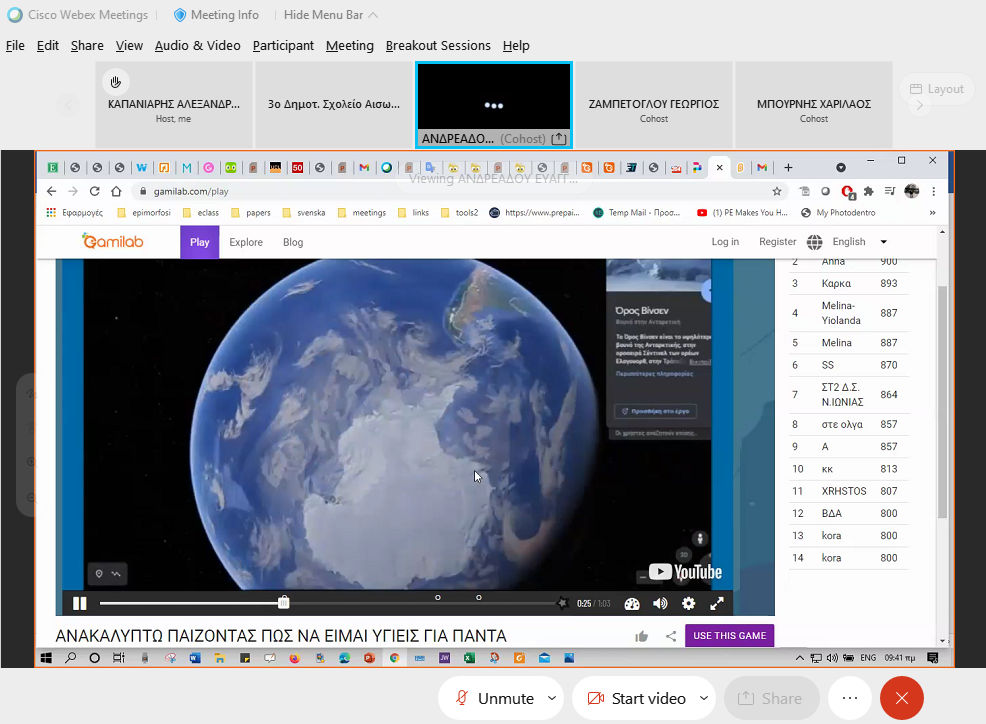Toggle Hide Menu Bar control
This screenshot has height=724, width=986.
pyautogui.click(x=330, y=15)
